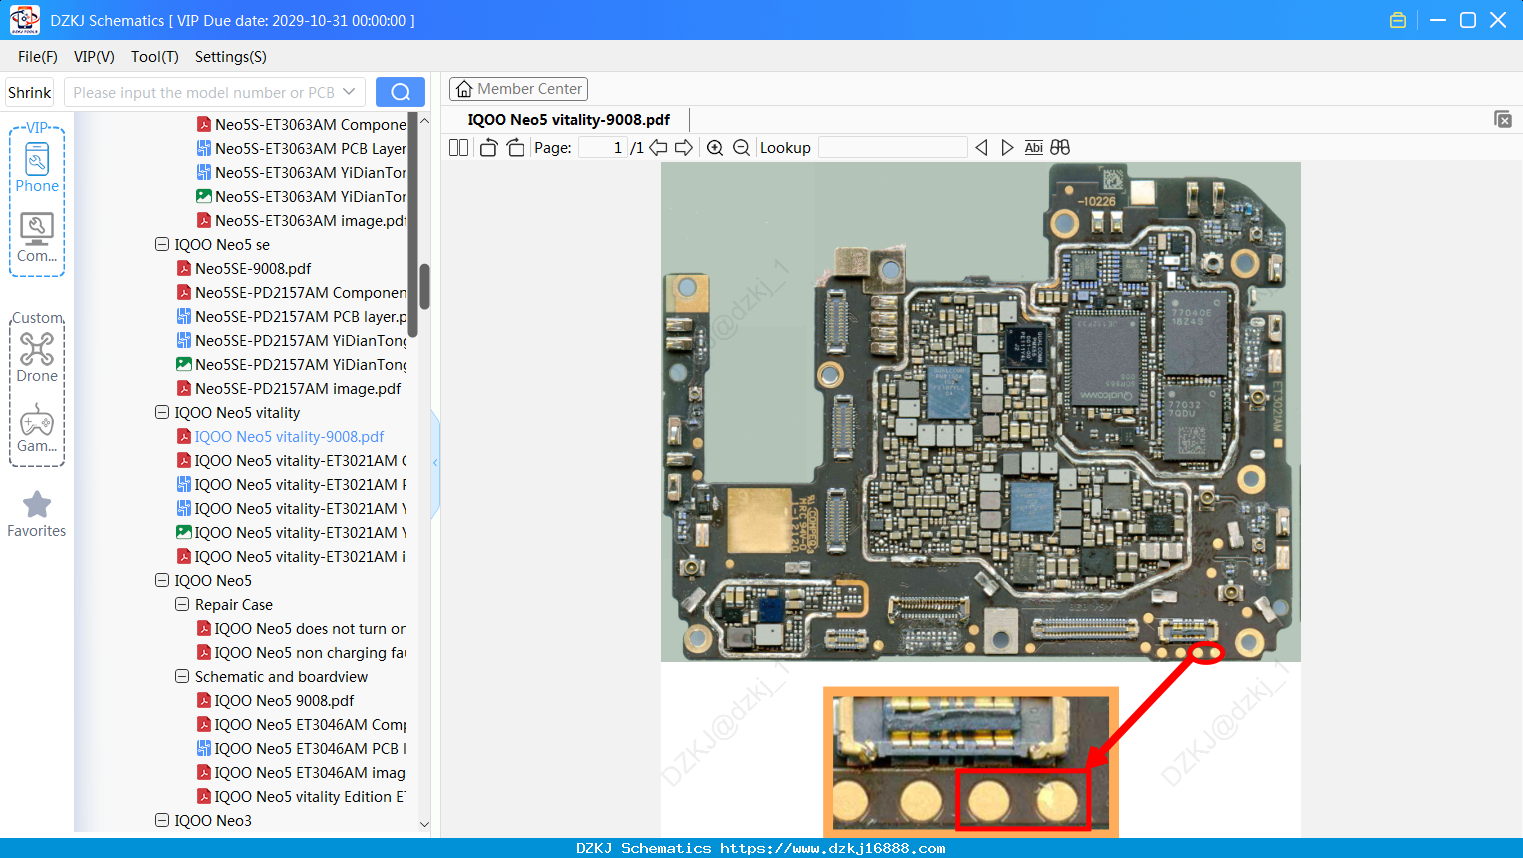The height and width of the screenshot is (858, 1523).
Task: Zoom in on the PDF
Action: click(715, 147)
